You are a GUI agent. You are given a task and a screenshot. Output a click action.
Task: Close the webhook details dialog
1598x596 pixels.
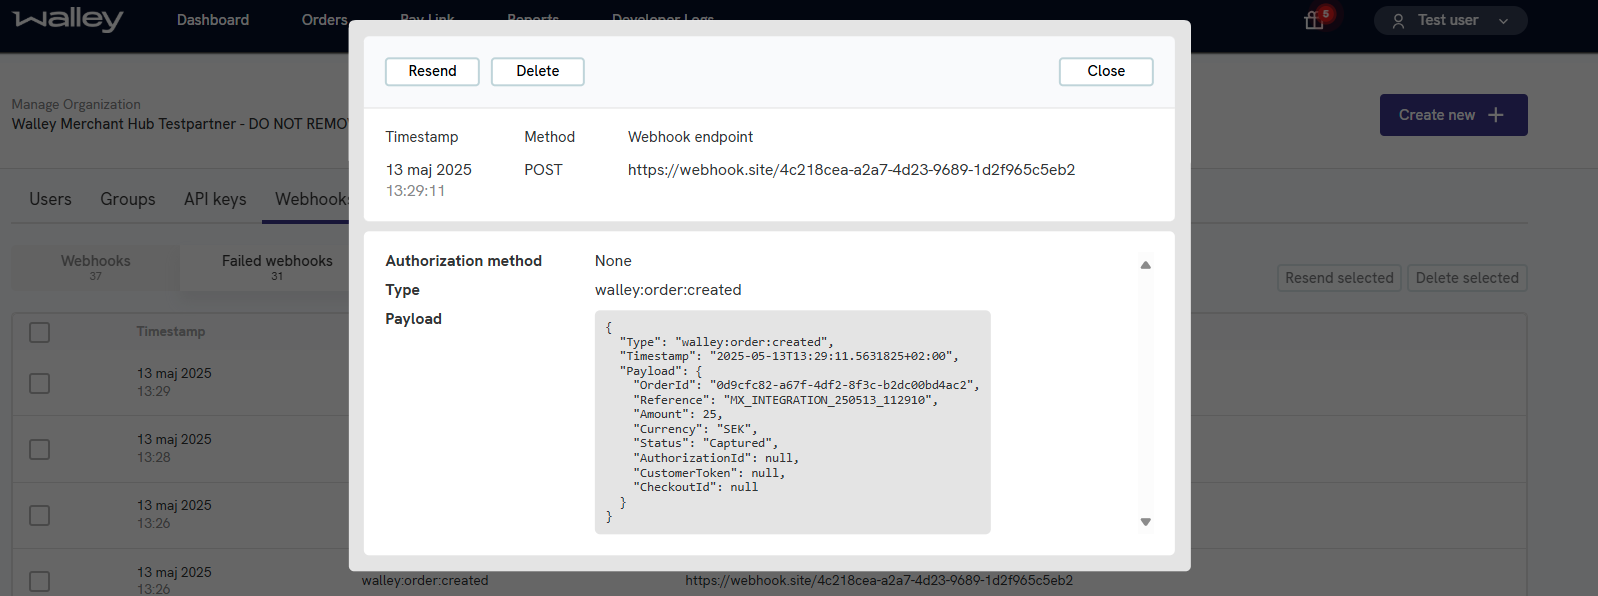click(x=1105, y=71)
